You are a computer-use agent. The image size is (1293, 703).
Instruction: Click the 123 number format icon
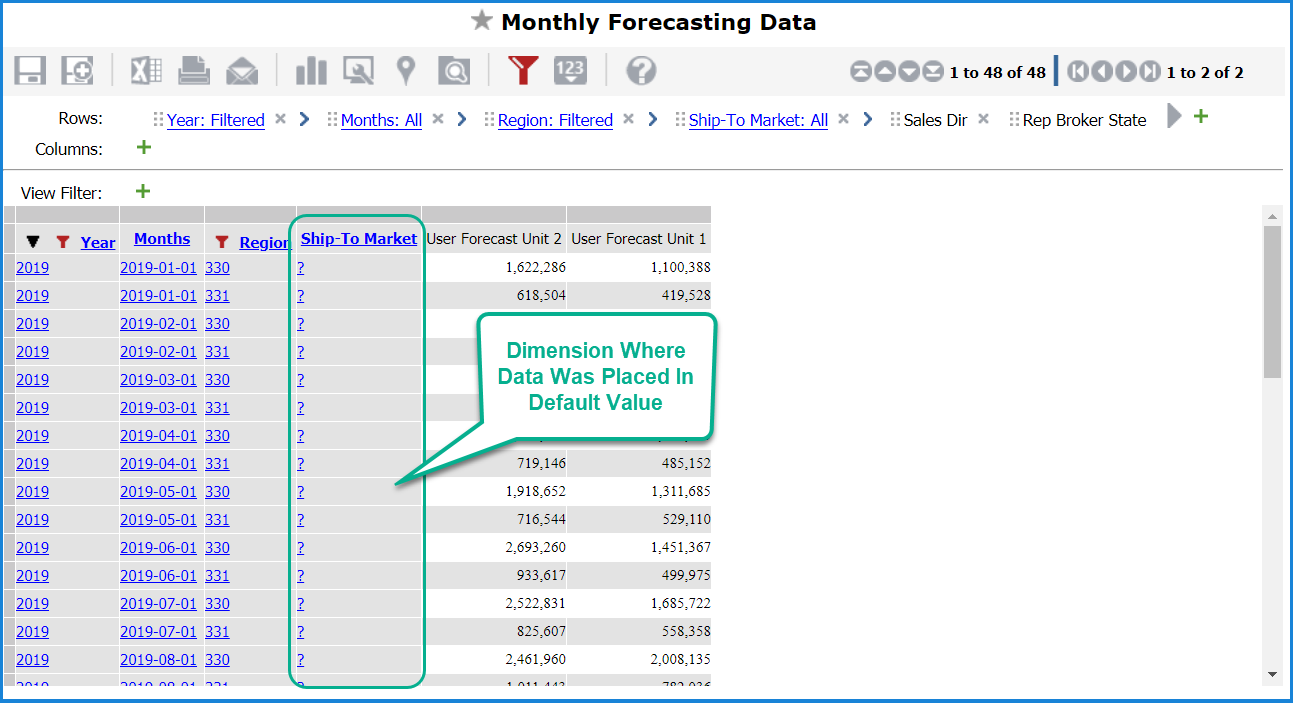pyautogui.click(x=570, y=71)
